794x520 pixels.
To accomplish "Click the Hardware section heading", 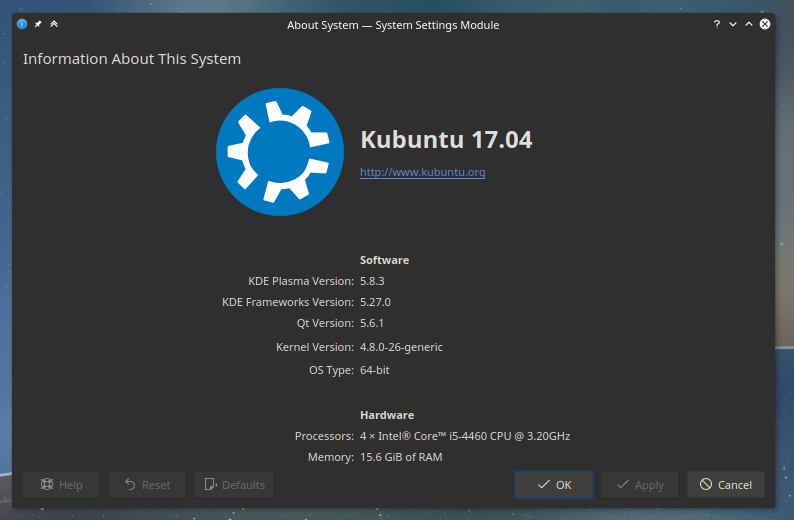I will click(387, 415).
